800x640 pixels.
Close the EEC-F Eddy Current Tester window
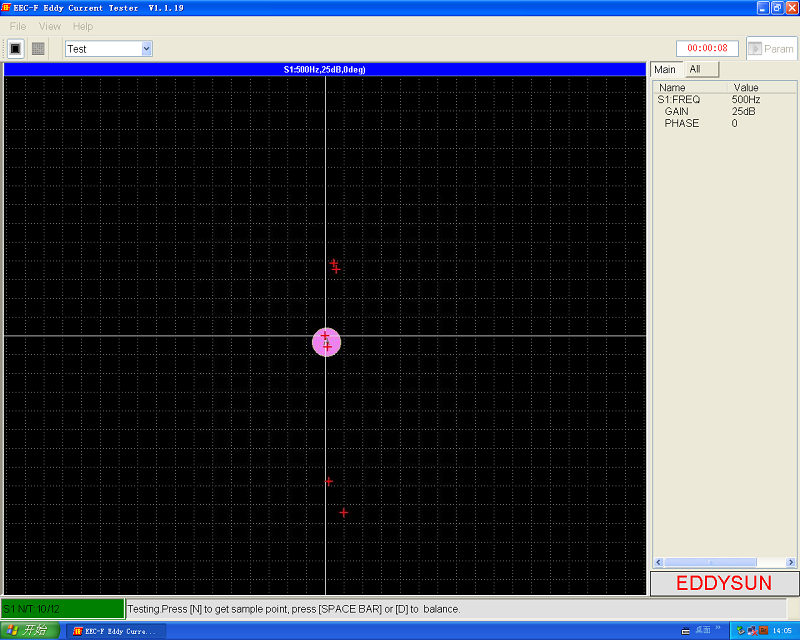791,8
